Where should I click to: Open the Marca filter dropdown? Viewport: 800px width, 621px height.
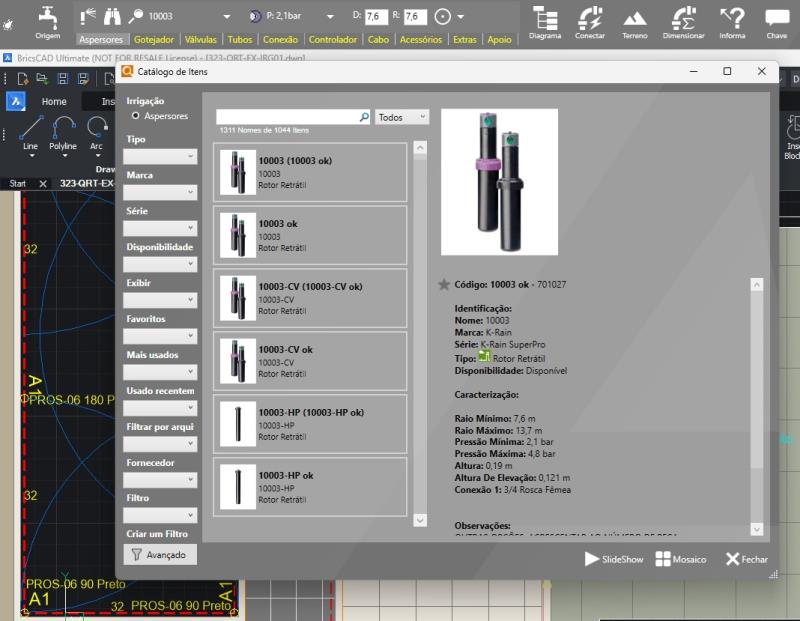160,193
